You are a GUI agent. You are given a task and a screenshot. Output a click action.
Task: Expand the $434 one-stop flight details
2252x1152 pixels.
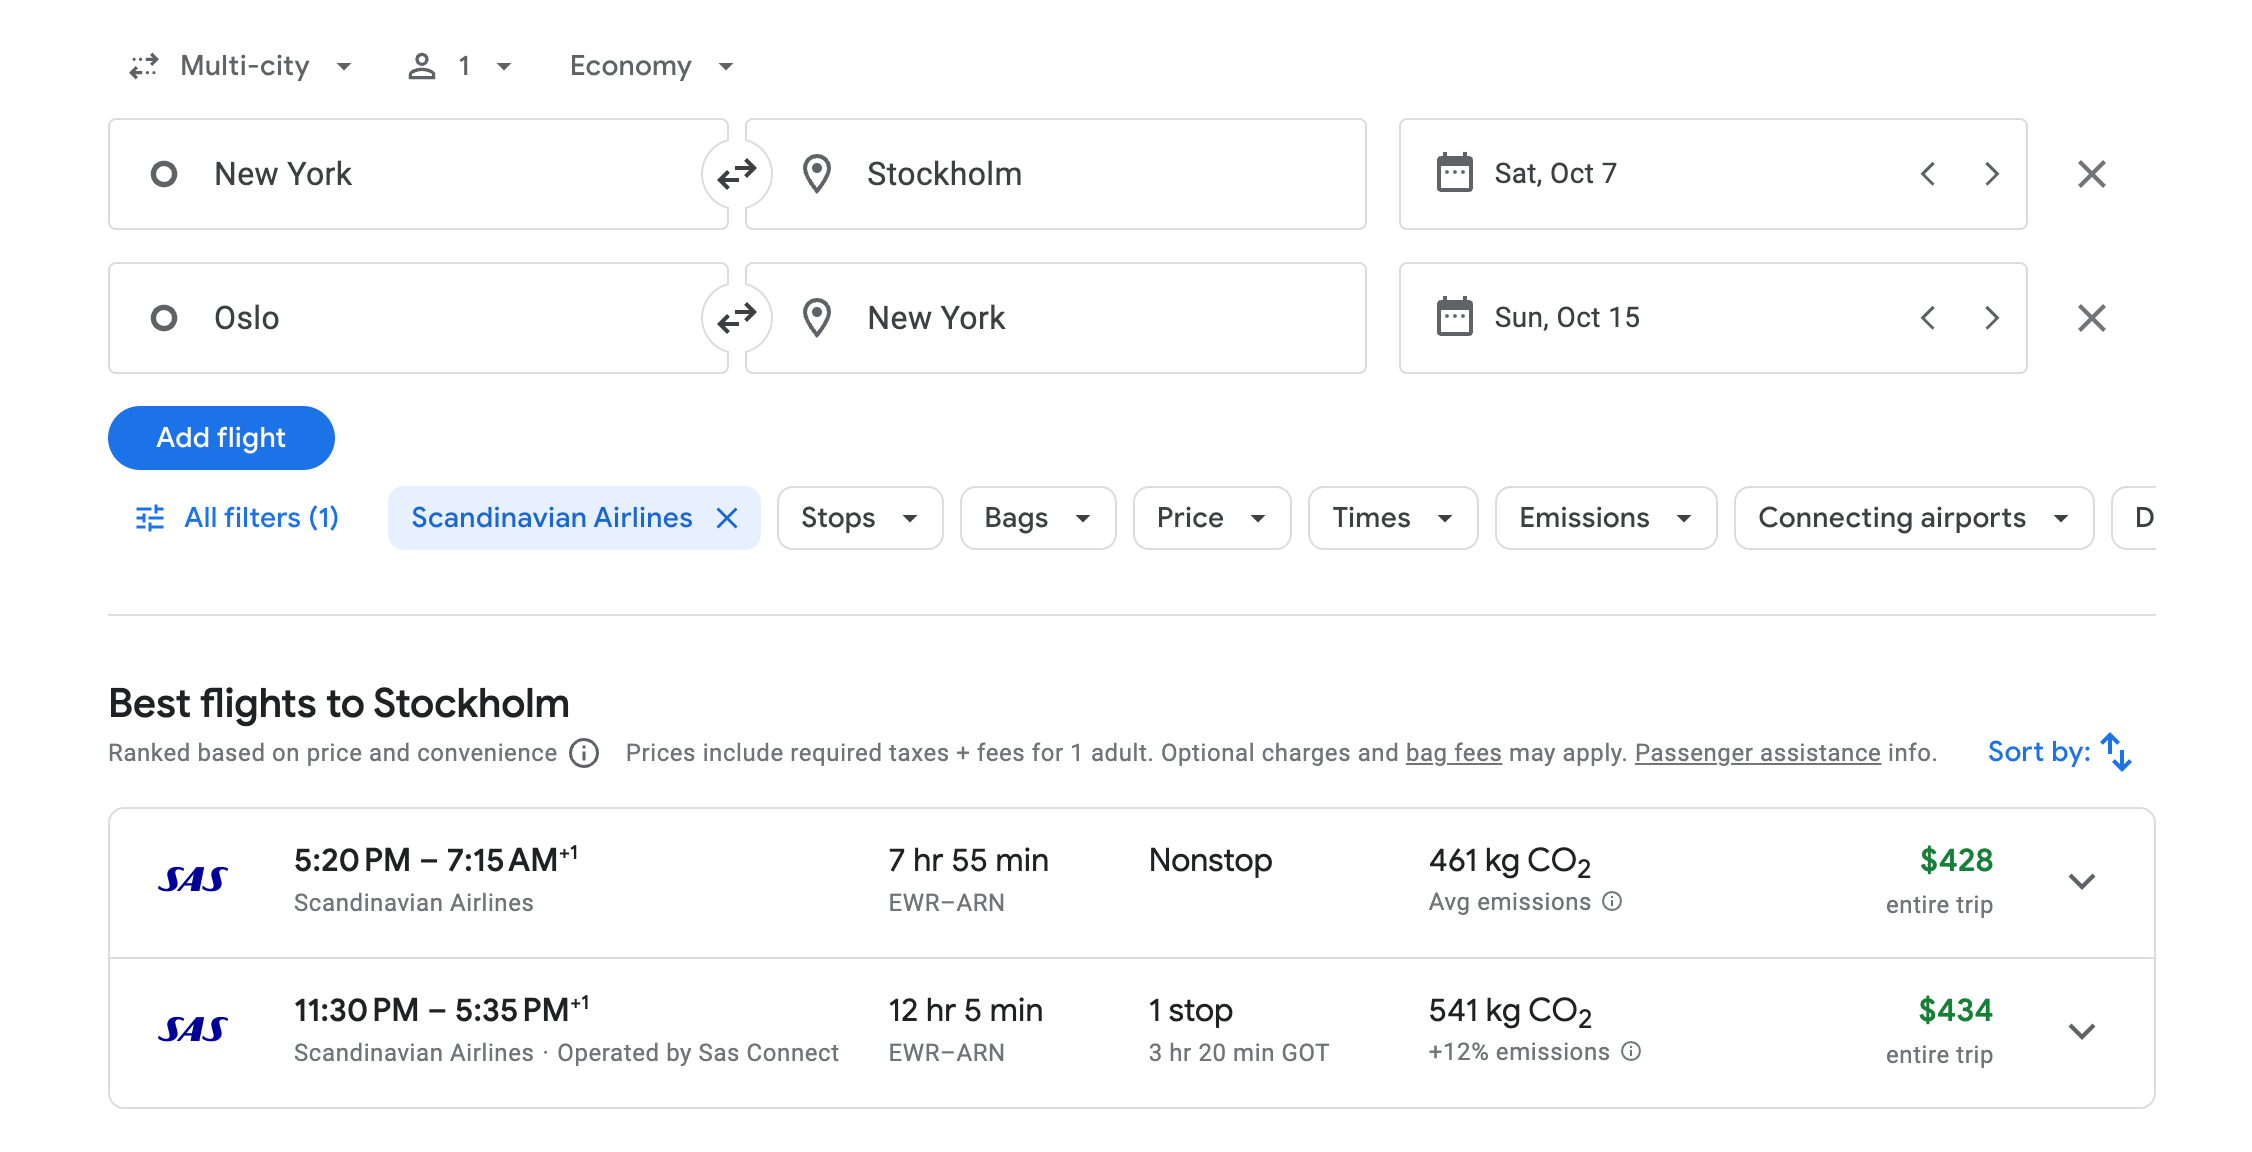click(x=2081, y=1032)
